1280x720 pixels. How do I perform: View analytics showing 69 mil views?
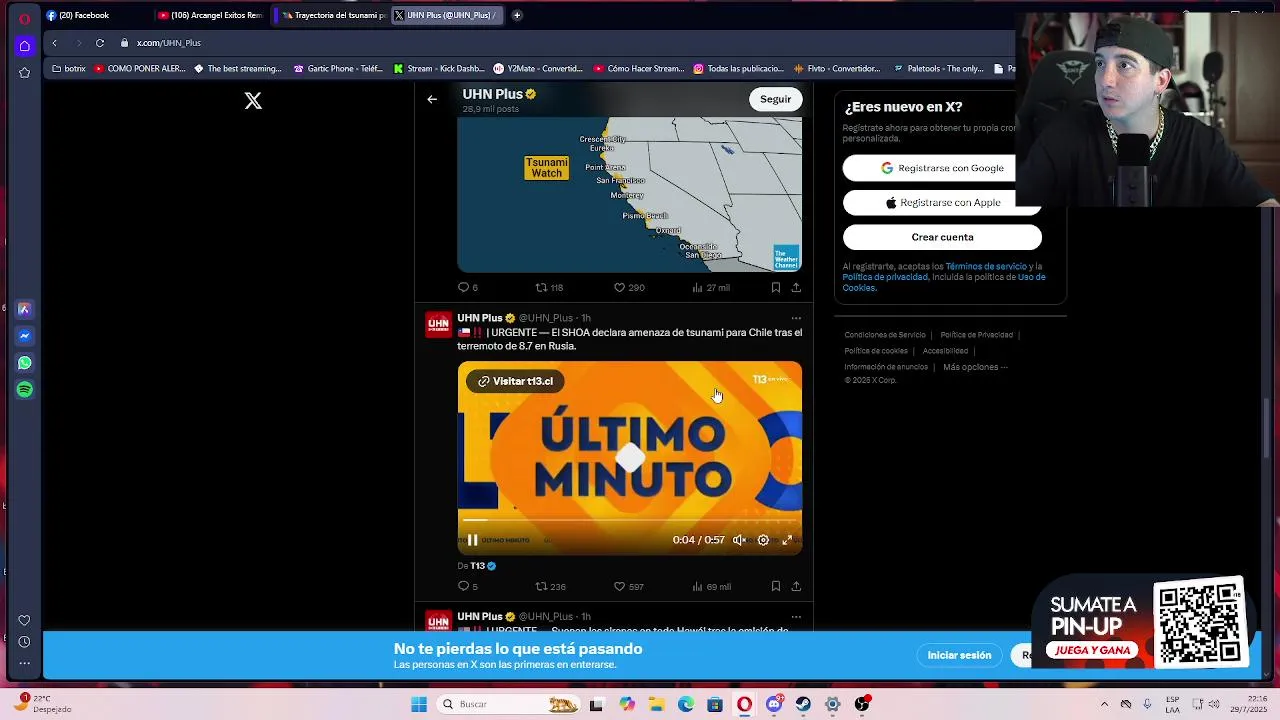point(711,587)
